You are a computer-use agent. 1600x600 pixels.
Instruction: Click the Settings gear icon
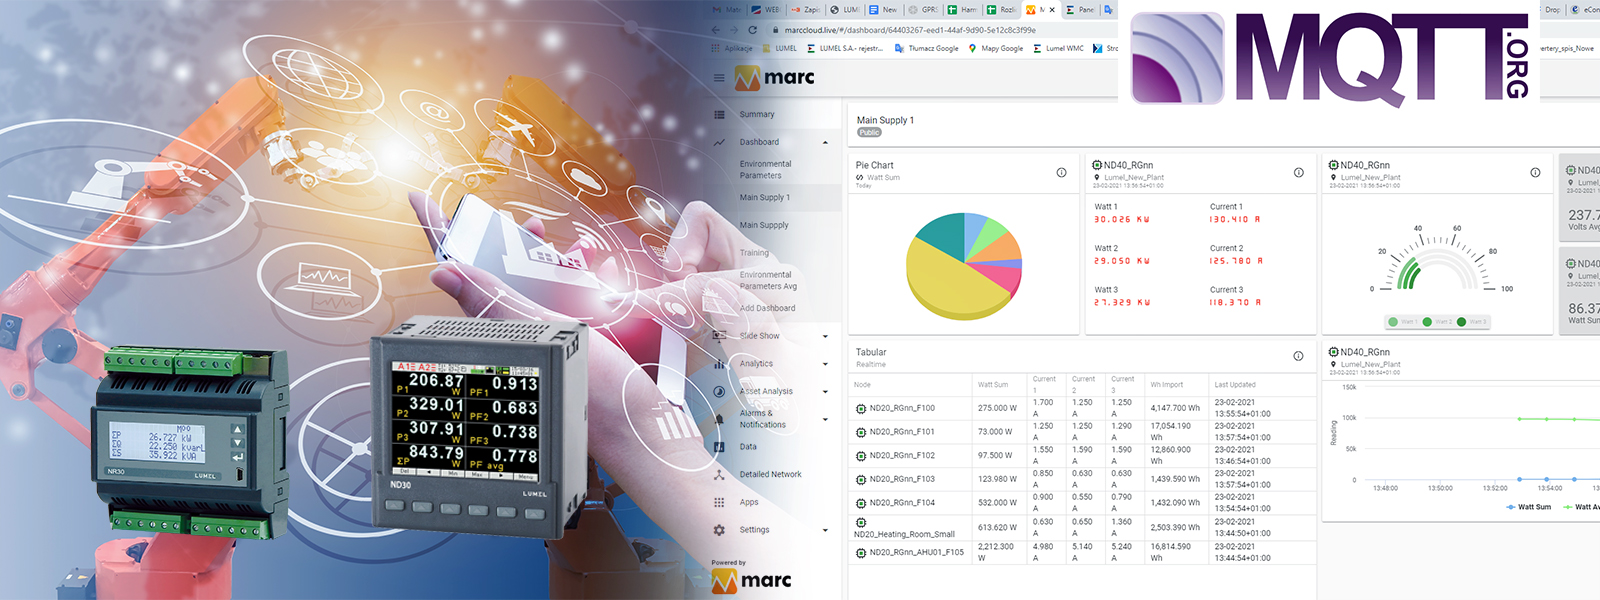click(719, 530)
